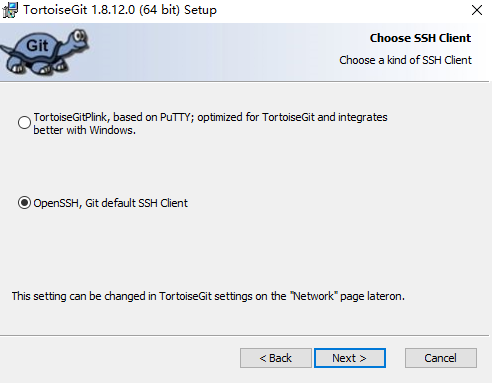The width and height of the screenshot is (492, 383).
Task: Close the setup window with X
Action: 477,10
